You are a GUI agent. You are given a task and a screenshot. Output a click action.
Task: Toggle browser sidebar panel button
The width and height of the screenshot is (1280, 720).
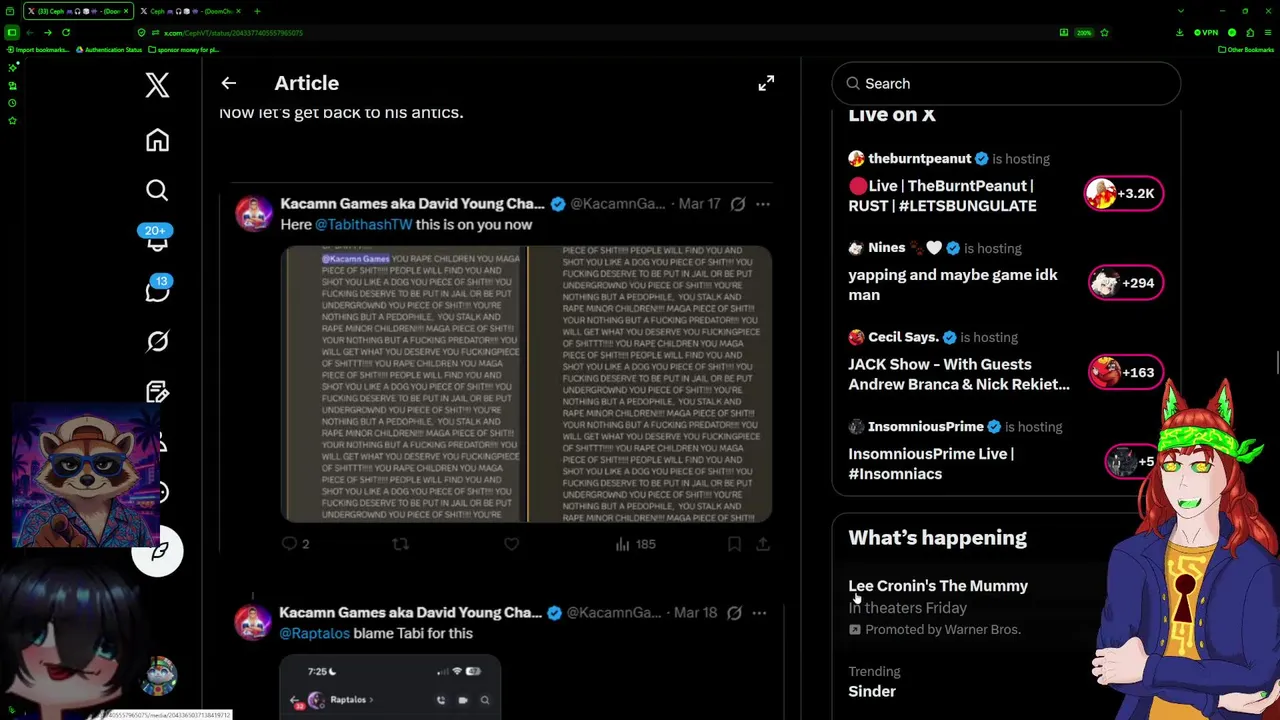pos(11,32)
